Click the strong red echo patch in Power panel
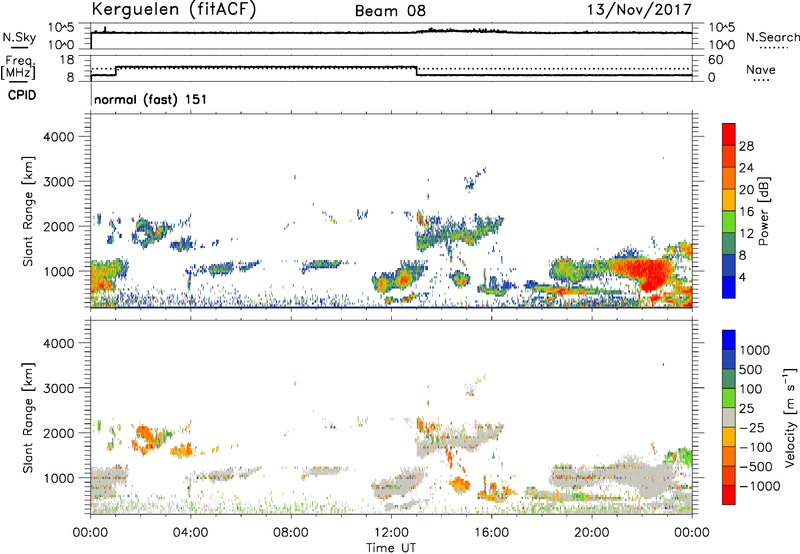Screen dimensions: 800x554 [644, 272]
